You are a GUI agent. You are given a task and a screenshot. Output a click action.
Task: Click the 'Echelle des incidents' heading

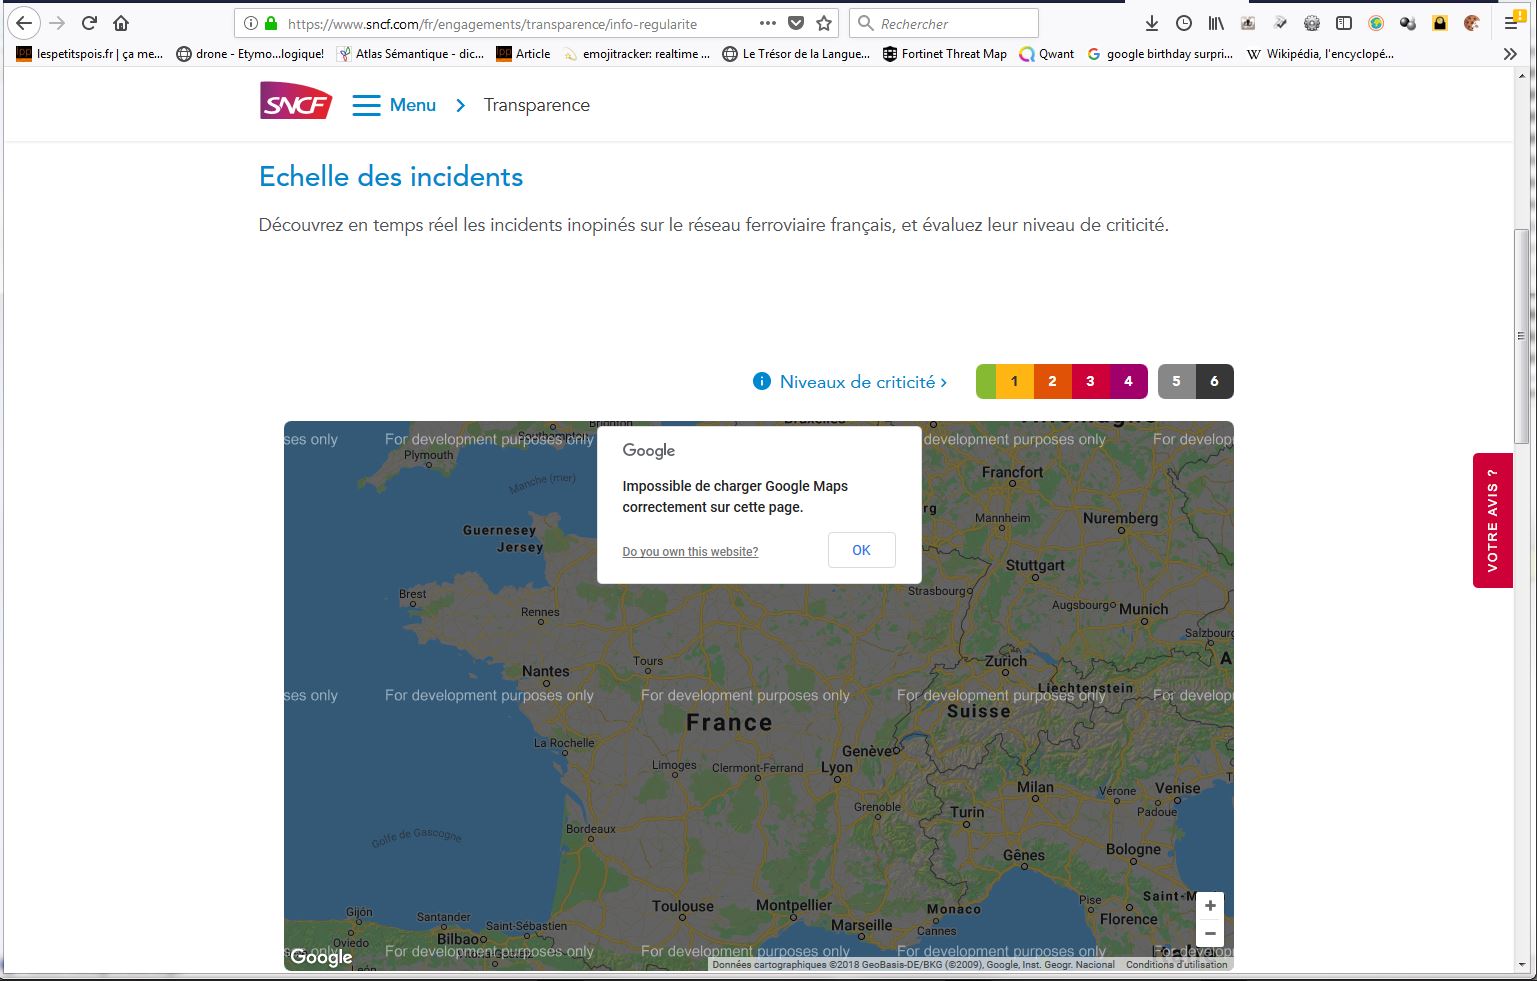click(391, 177)
